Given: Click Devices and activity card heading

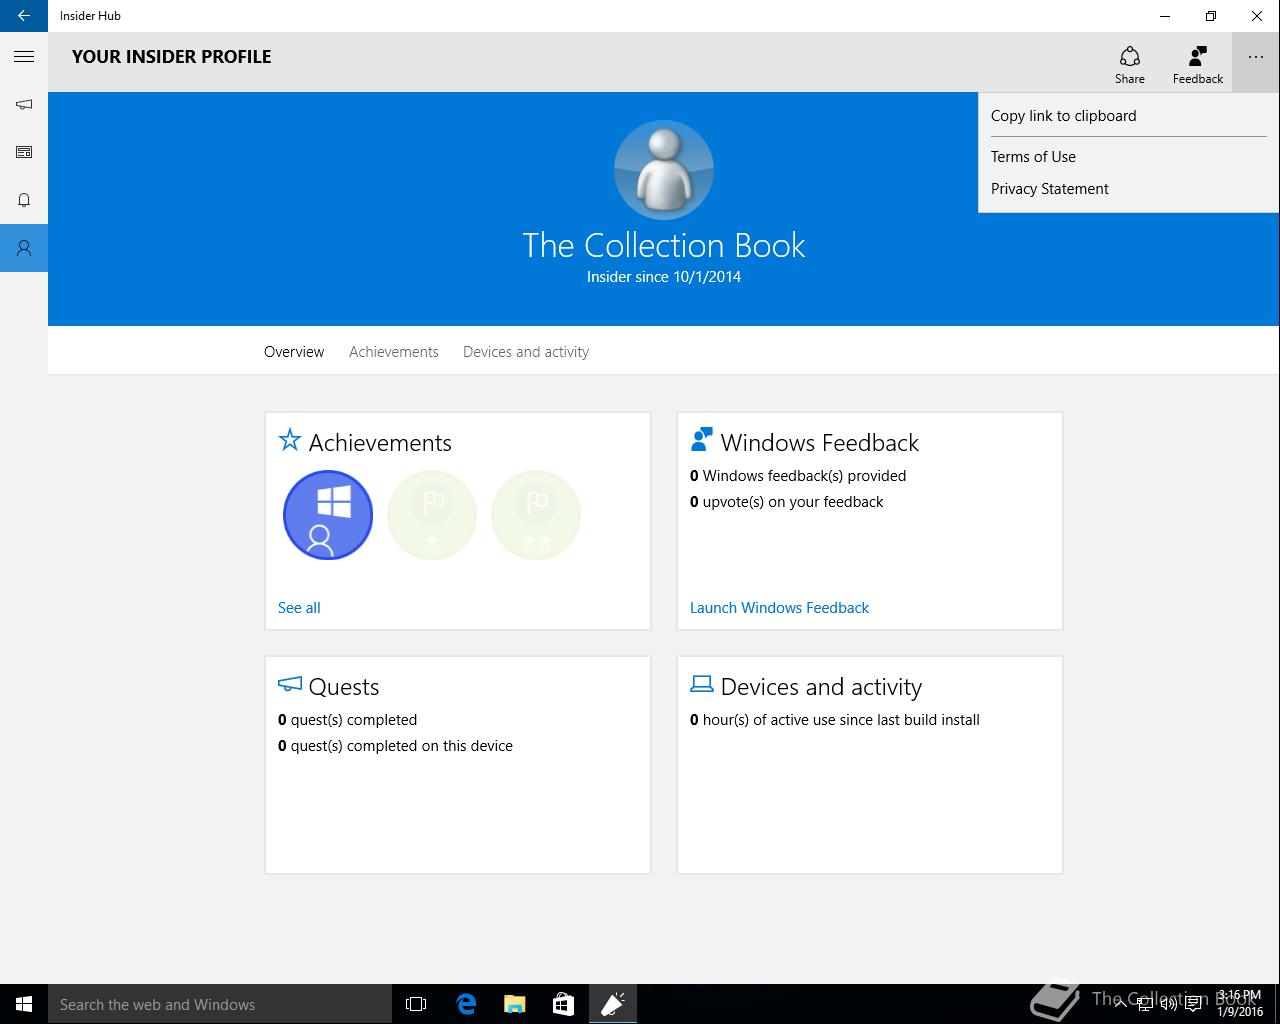Looking at the screenshot, I should point(821,687).
